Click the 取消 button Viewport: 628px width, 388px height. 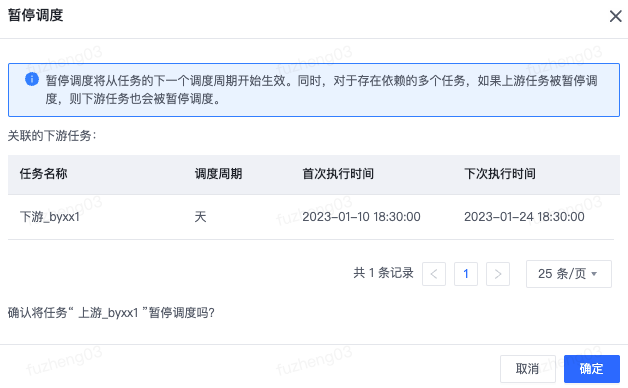pos(527,368)
